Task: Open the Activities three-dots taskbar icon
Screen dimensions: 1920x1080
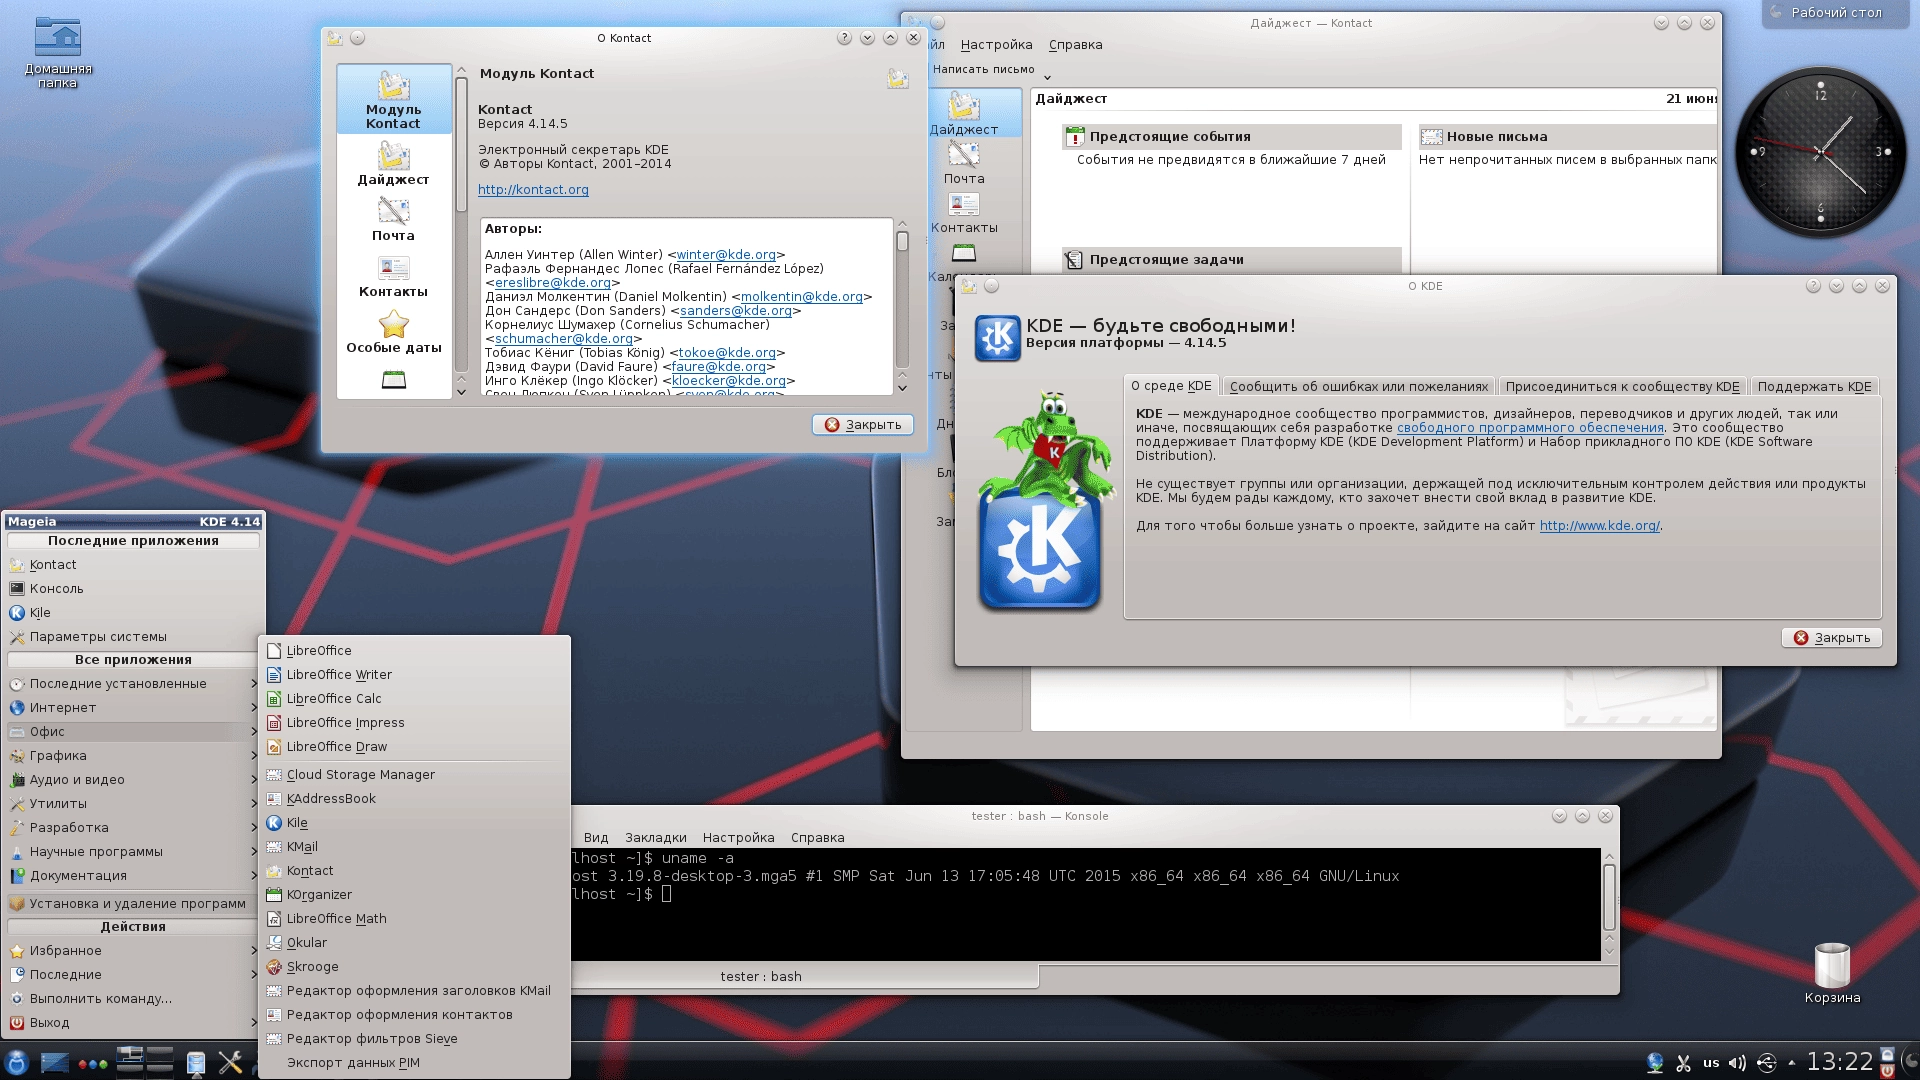Action: [92, 1064]
